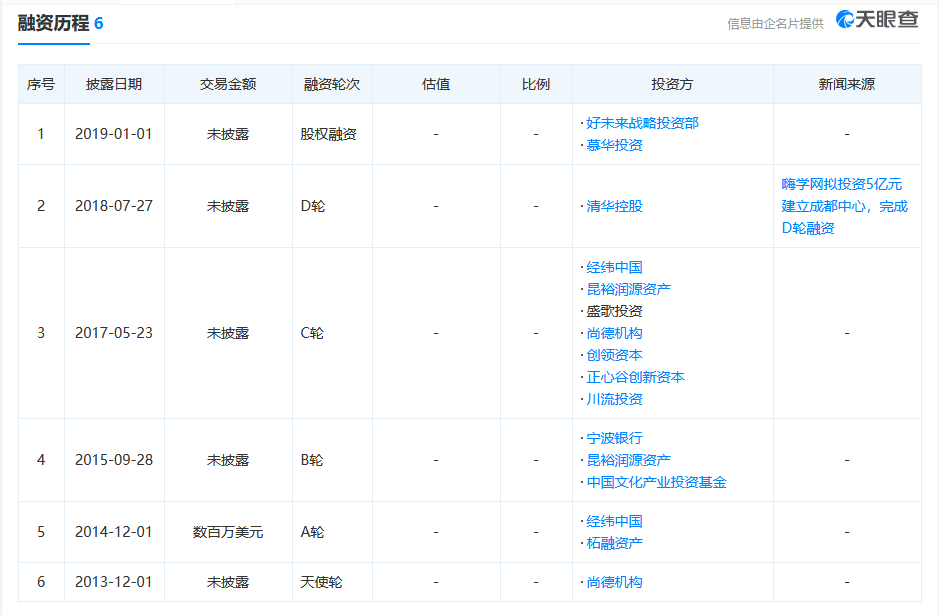Click sequence number 2 in the D轮 row
This screenshot has height=615, width=939.
click(x=41, y=206)
